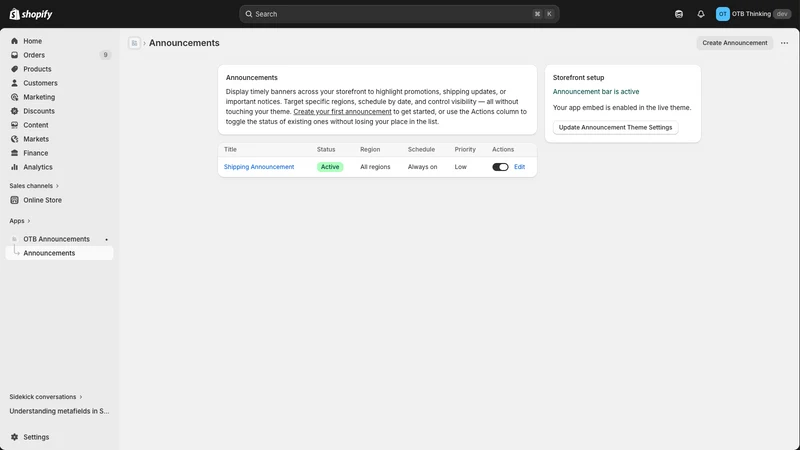Click the Status column header
This screenshot has width=800, height=450.
point(326,149)
